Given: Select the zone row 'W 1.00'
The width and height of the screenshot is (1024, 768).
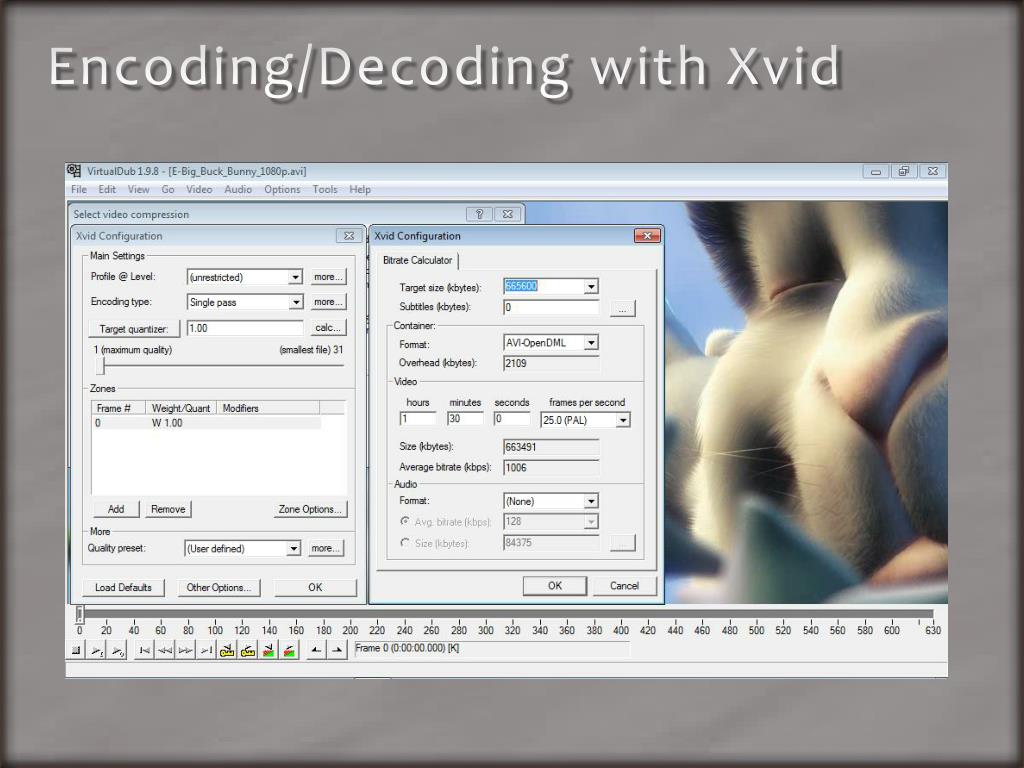Looking at the screenshot, I should coord(206,423).
